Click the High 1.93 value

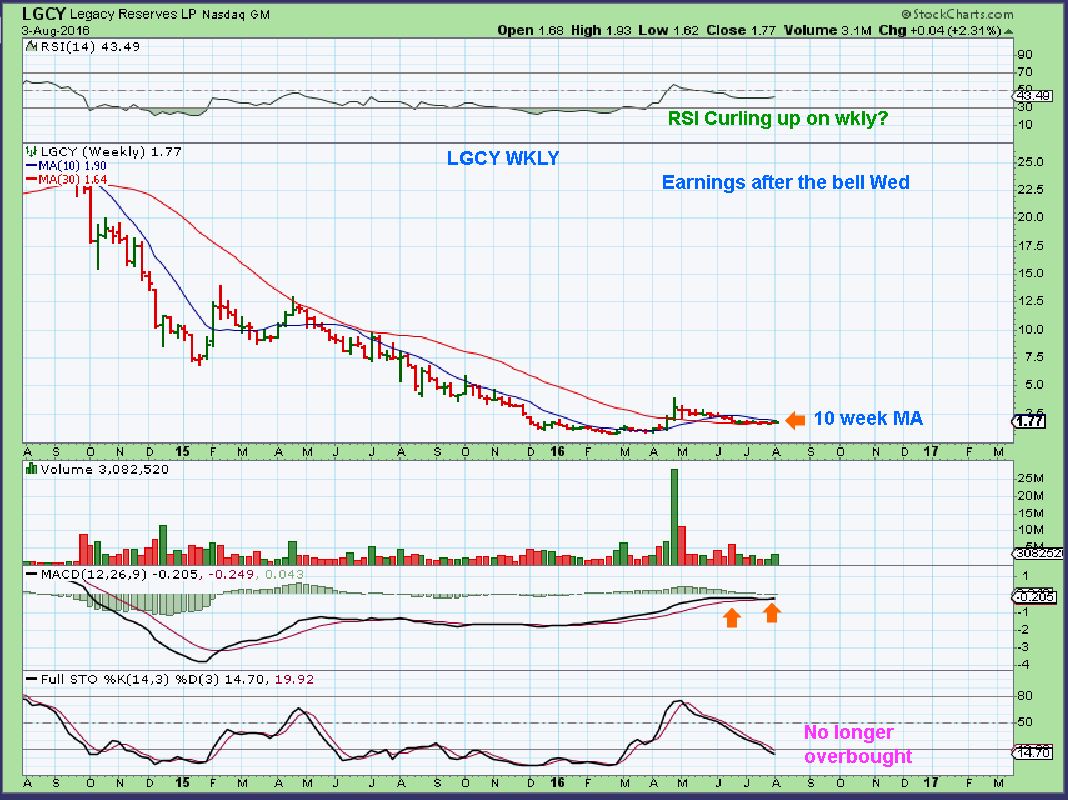pyautogui.click(x=601, y=31)
